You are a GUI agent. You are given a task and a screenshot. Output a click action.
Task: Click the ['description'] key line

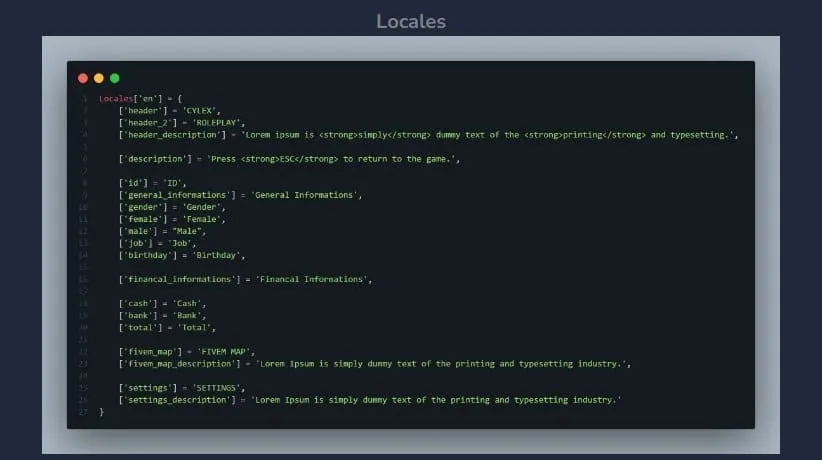pos(289,159)
